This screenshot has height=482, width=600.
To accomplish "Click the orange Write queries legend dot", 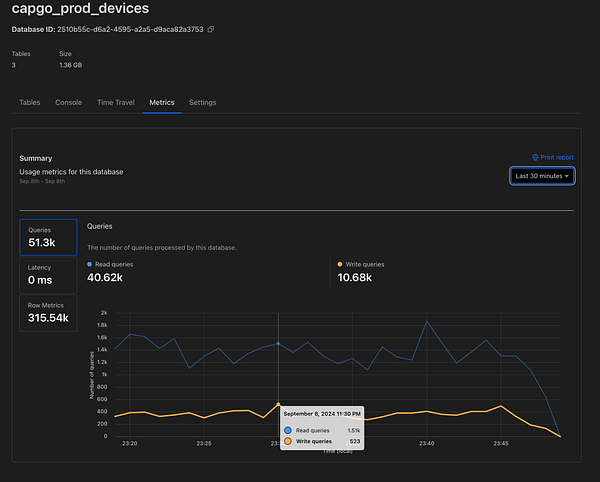I will point(340,264).
